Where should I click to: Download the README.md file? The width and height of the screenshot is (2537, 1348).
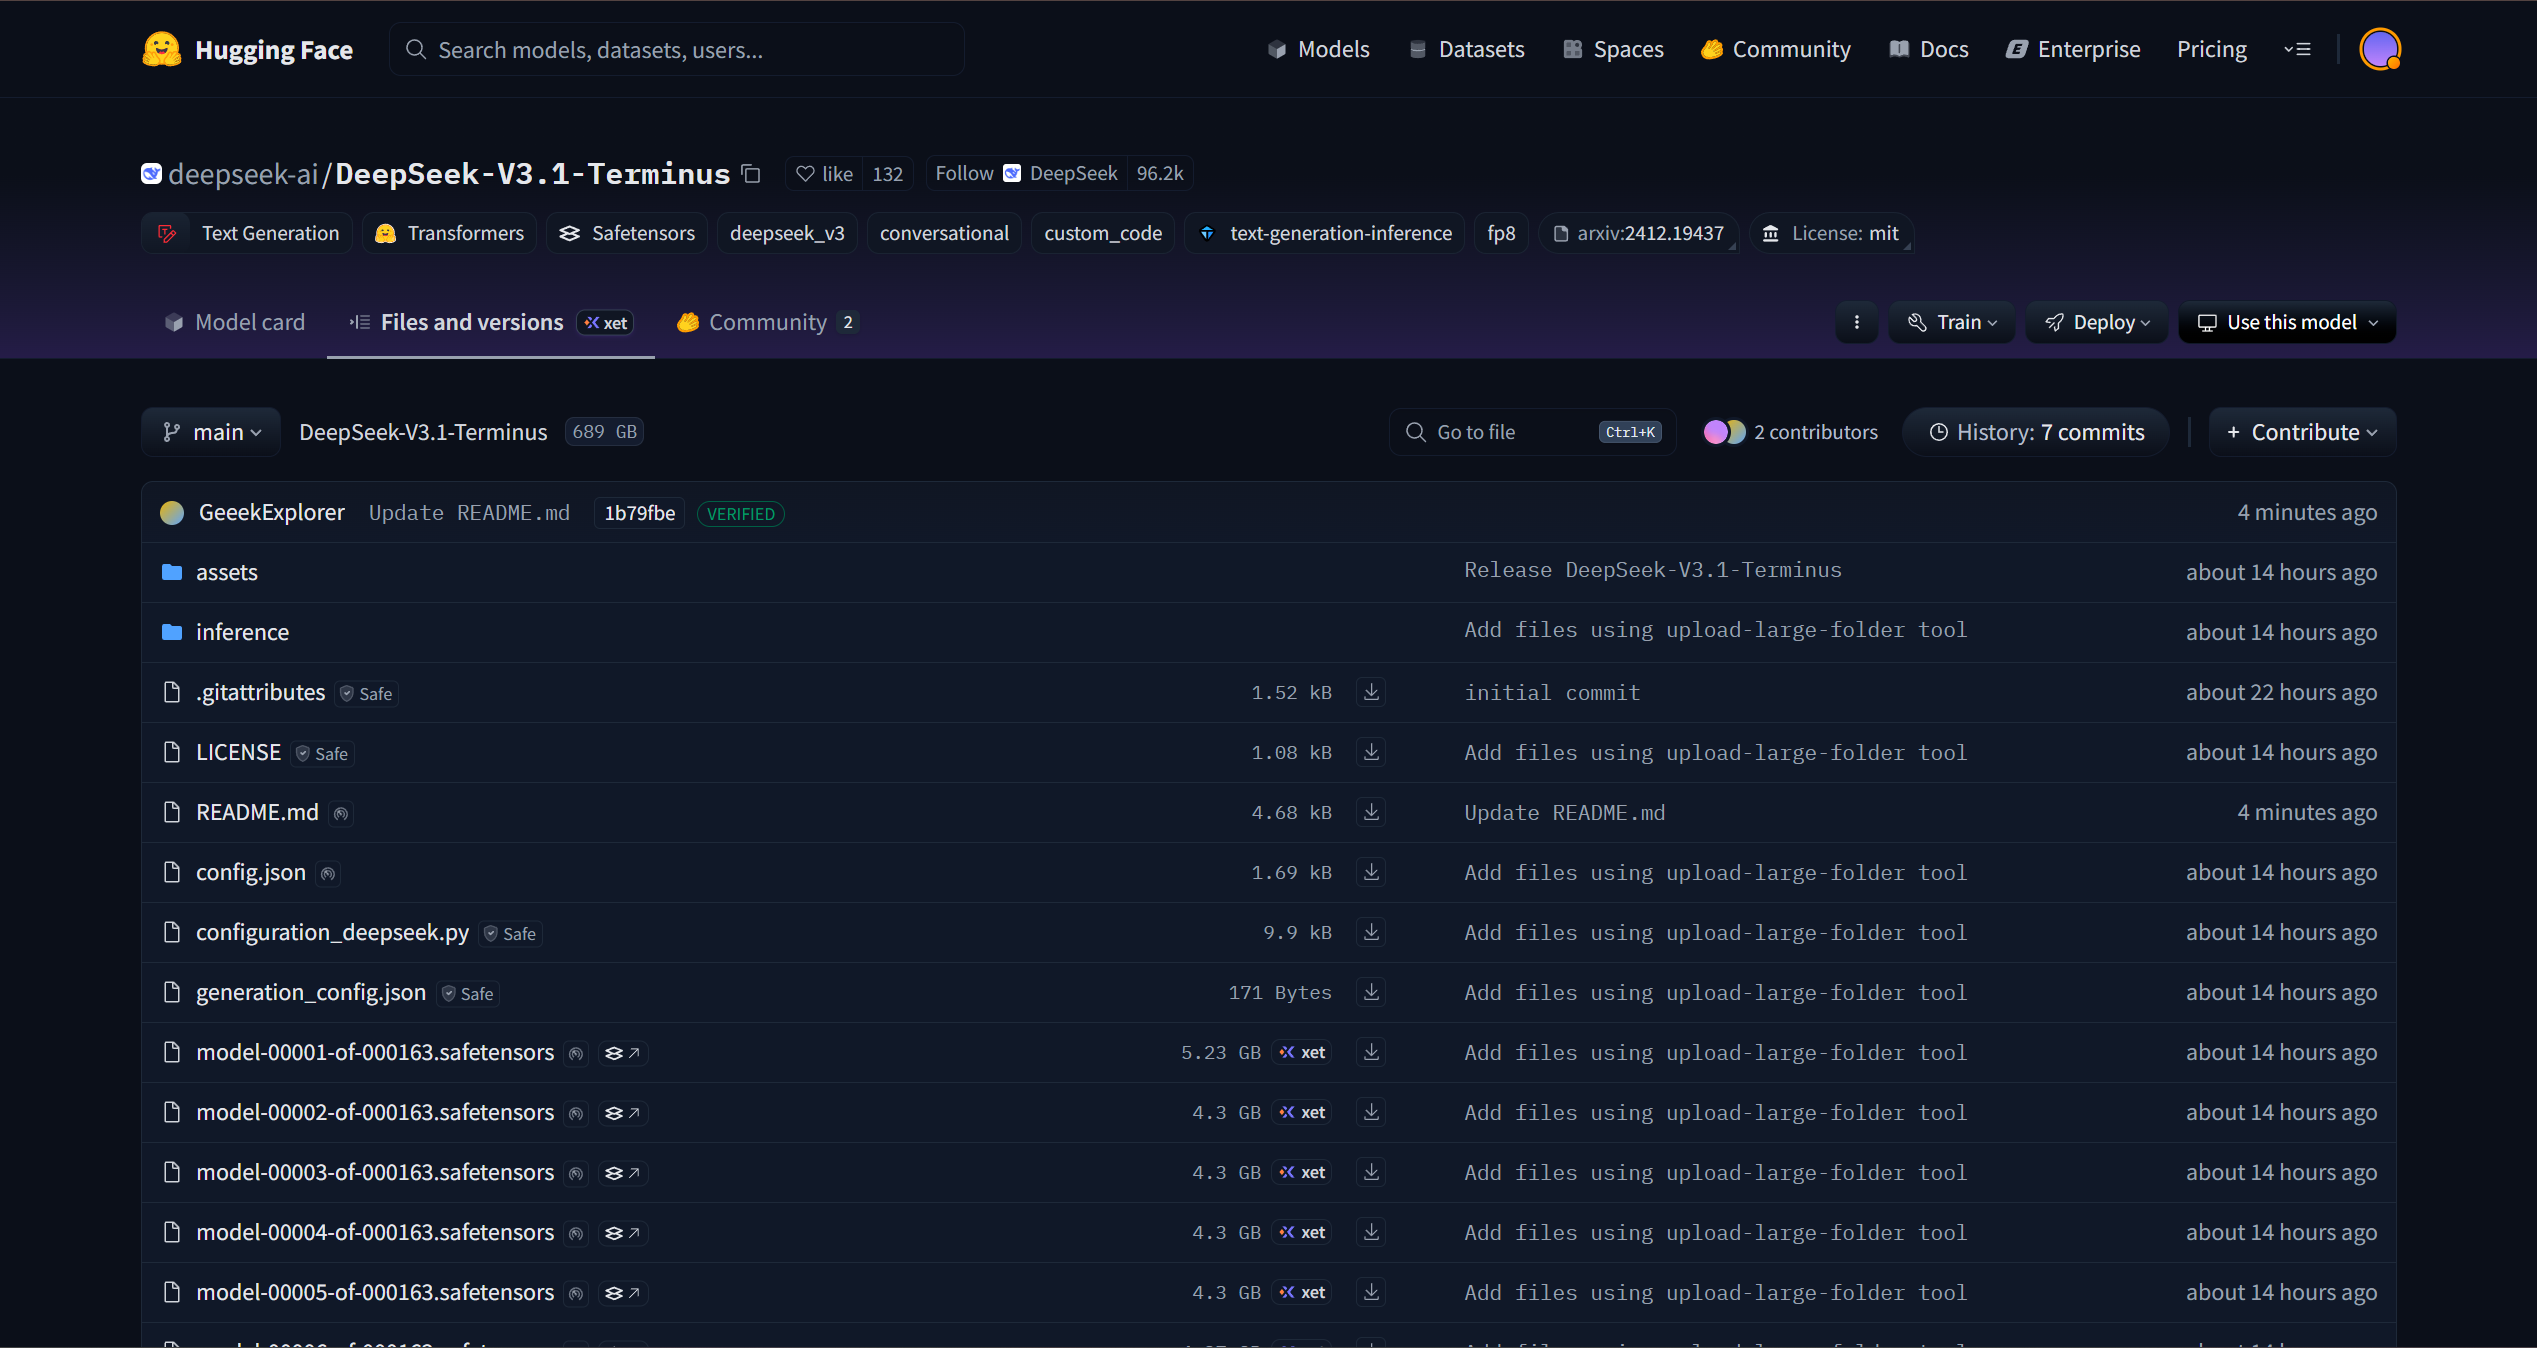[1372, 812]
